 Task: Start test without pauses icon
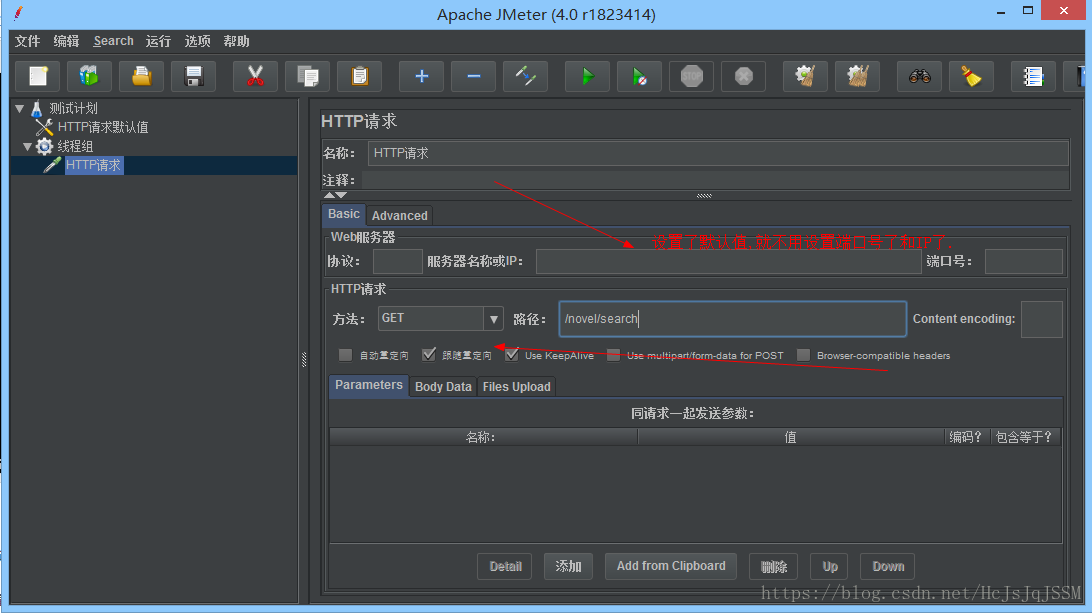point(639,76)
